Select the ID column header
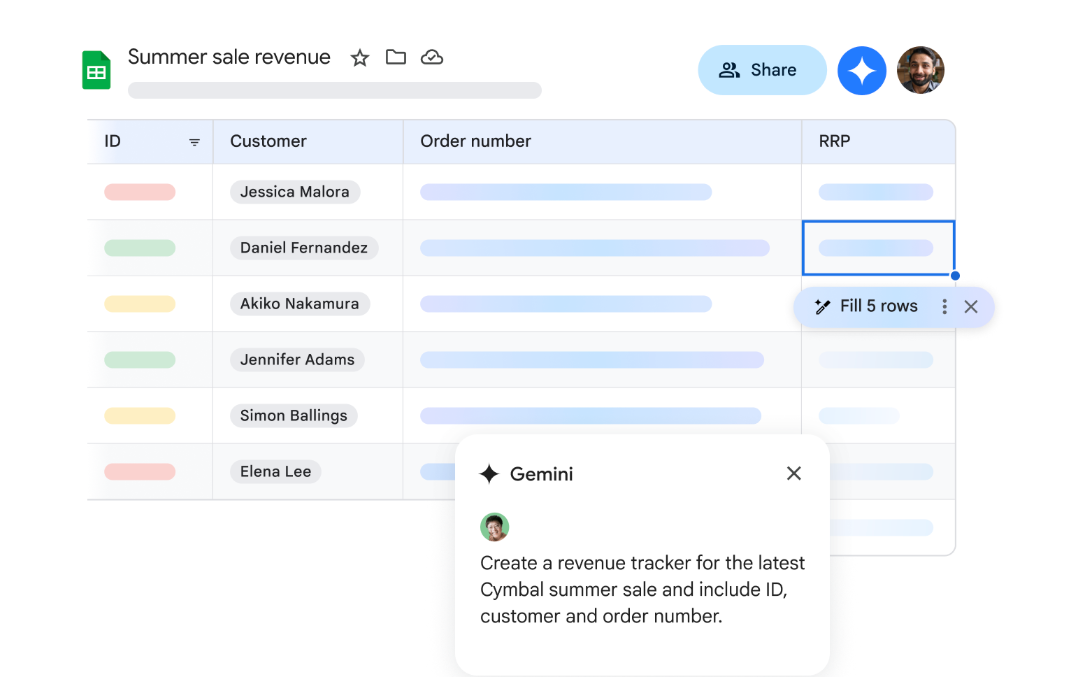 tap(150, 142)
